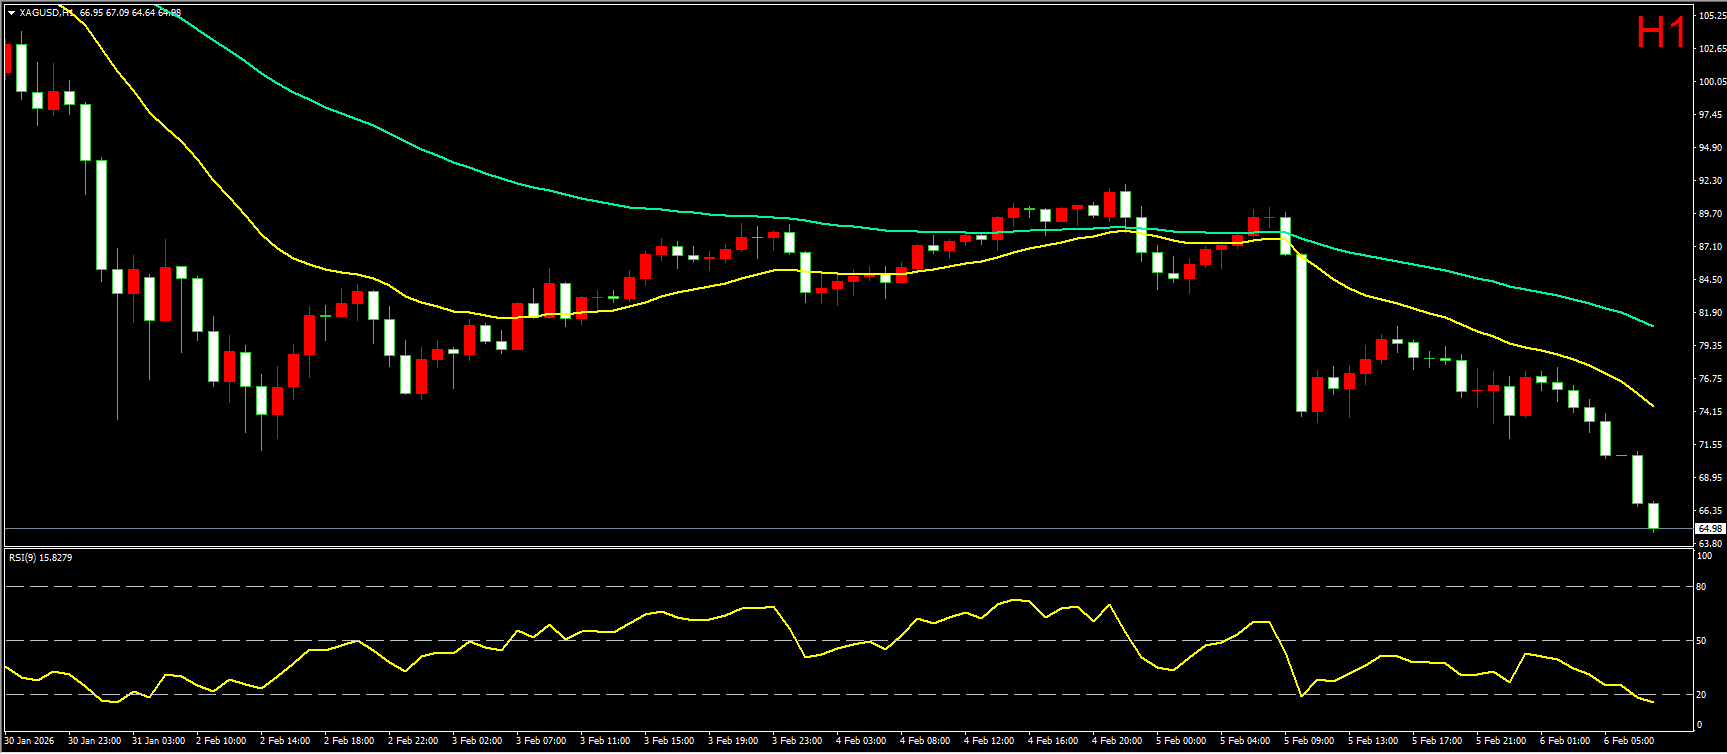Click the dropdown triangle beside XAGUSD,H1
This screenshot has width=1727, height=754.
click(11, 13)
